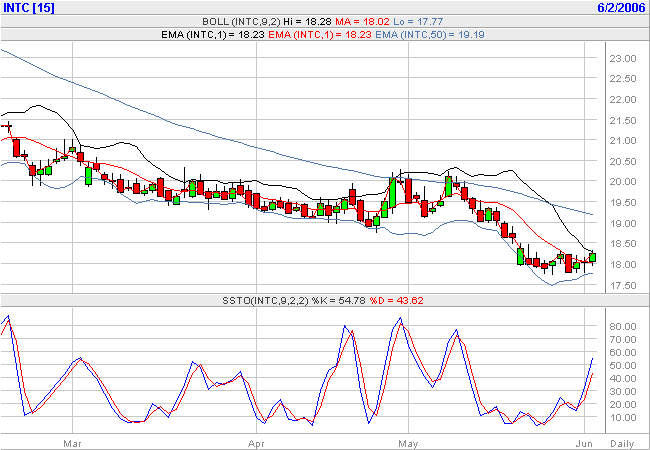Click the 70.00 stochastic axis label
The width and height of the screenshot is (650, 450).
click(623, 340)
